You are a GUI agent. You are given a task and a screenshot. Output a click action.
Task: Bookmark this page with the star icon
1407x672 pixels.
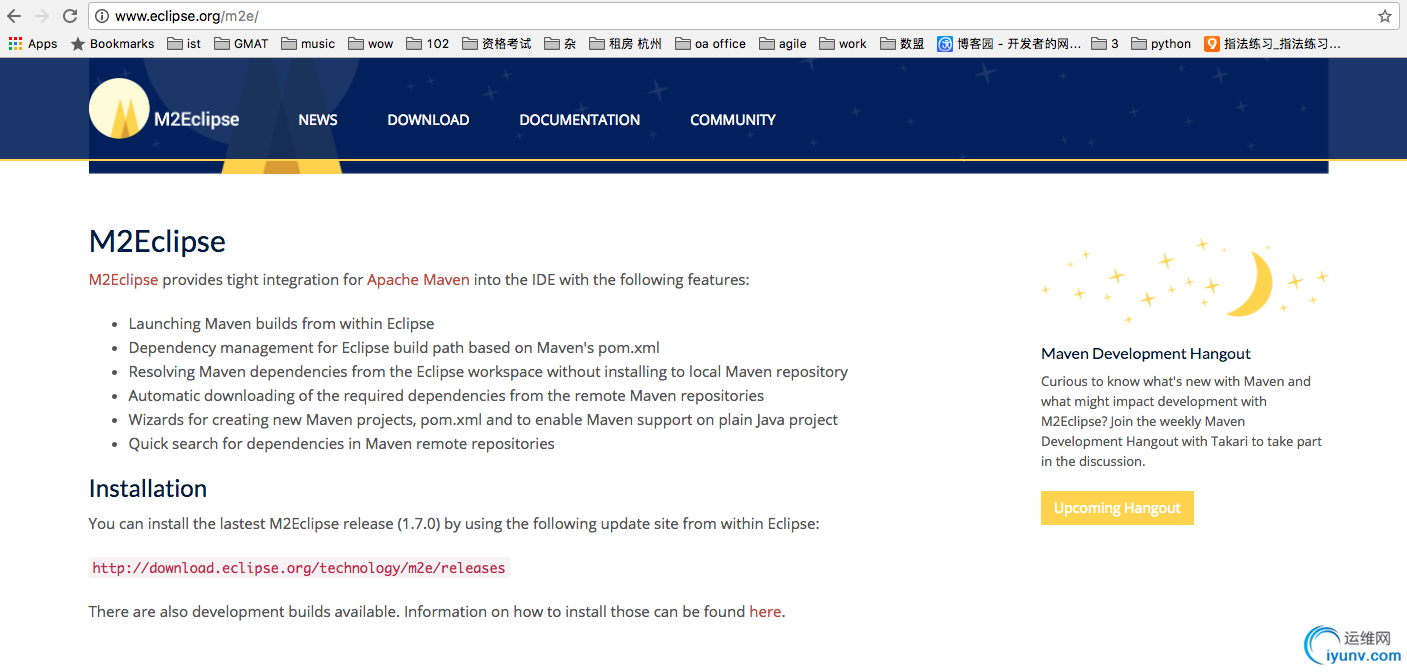(x=1385, y=16)
